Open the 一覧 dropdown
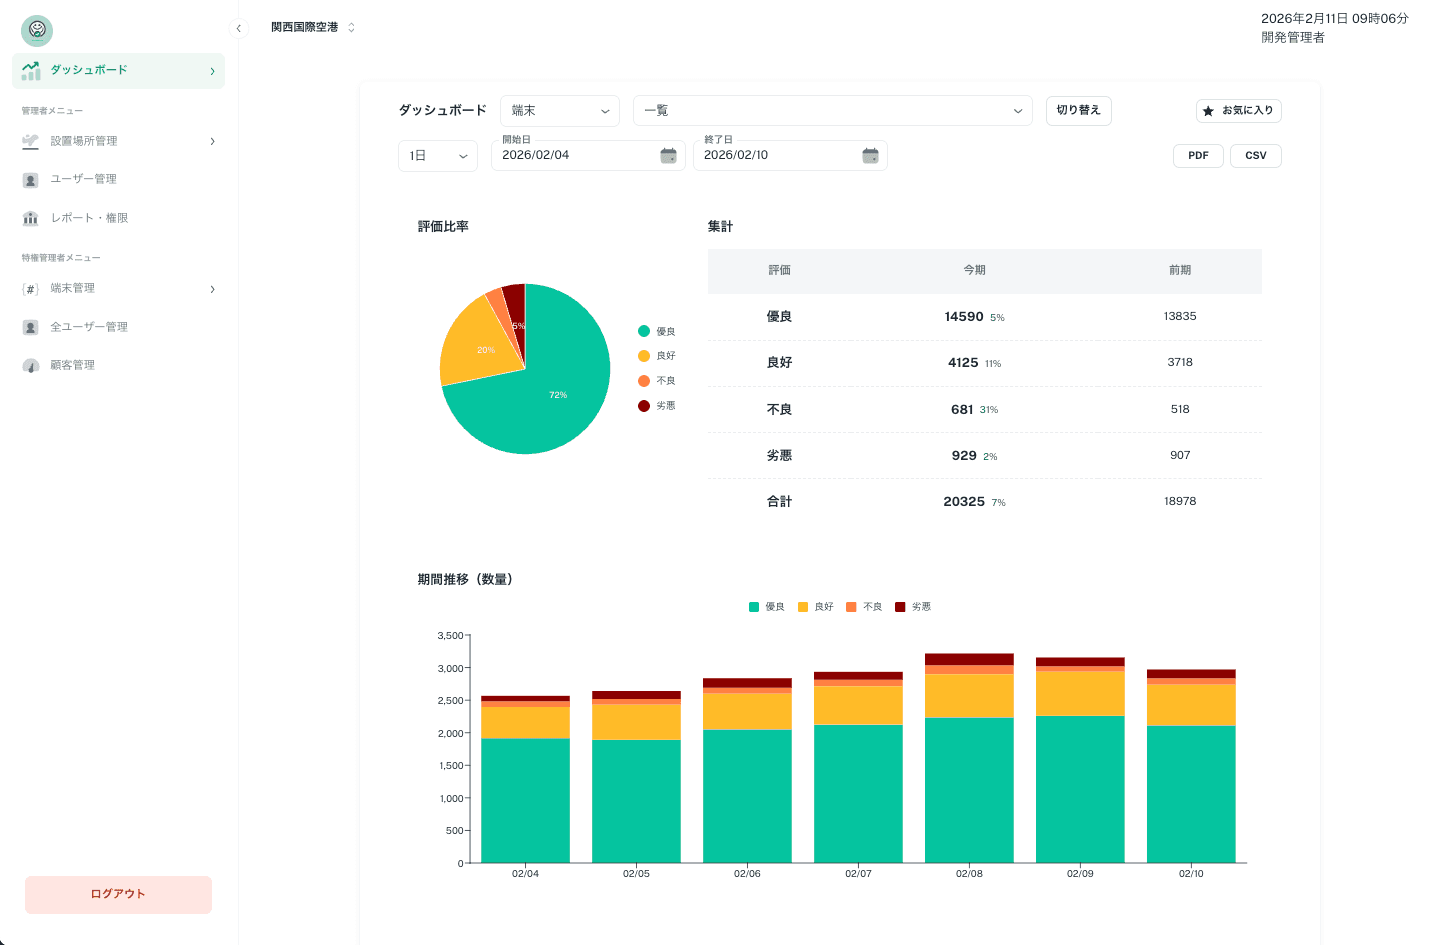Image resolution: width=1440 pixels, height=945 pixels. pos(832,111)
